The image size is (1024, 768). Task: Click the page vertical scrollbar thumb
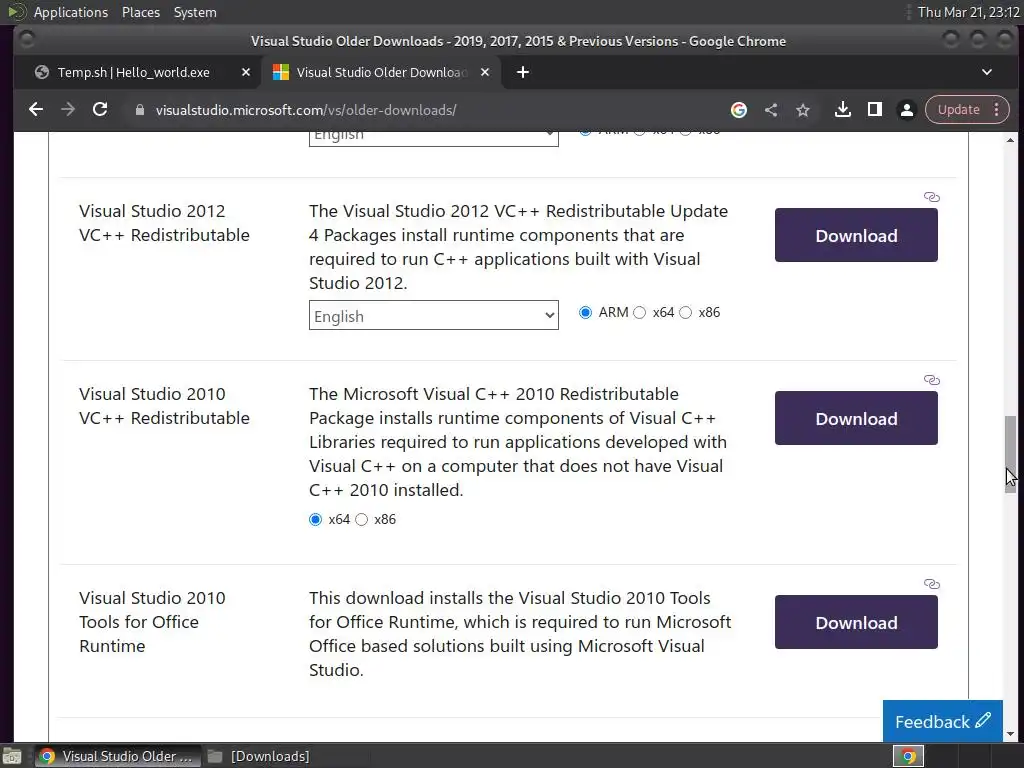click(x=1010, y=454)
